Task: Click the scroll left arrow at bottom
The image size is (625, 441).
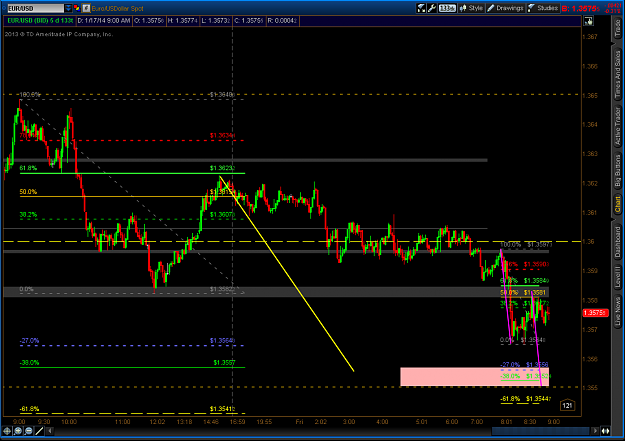Action: (50, 431)
